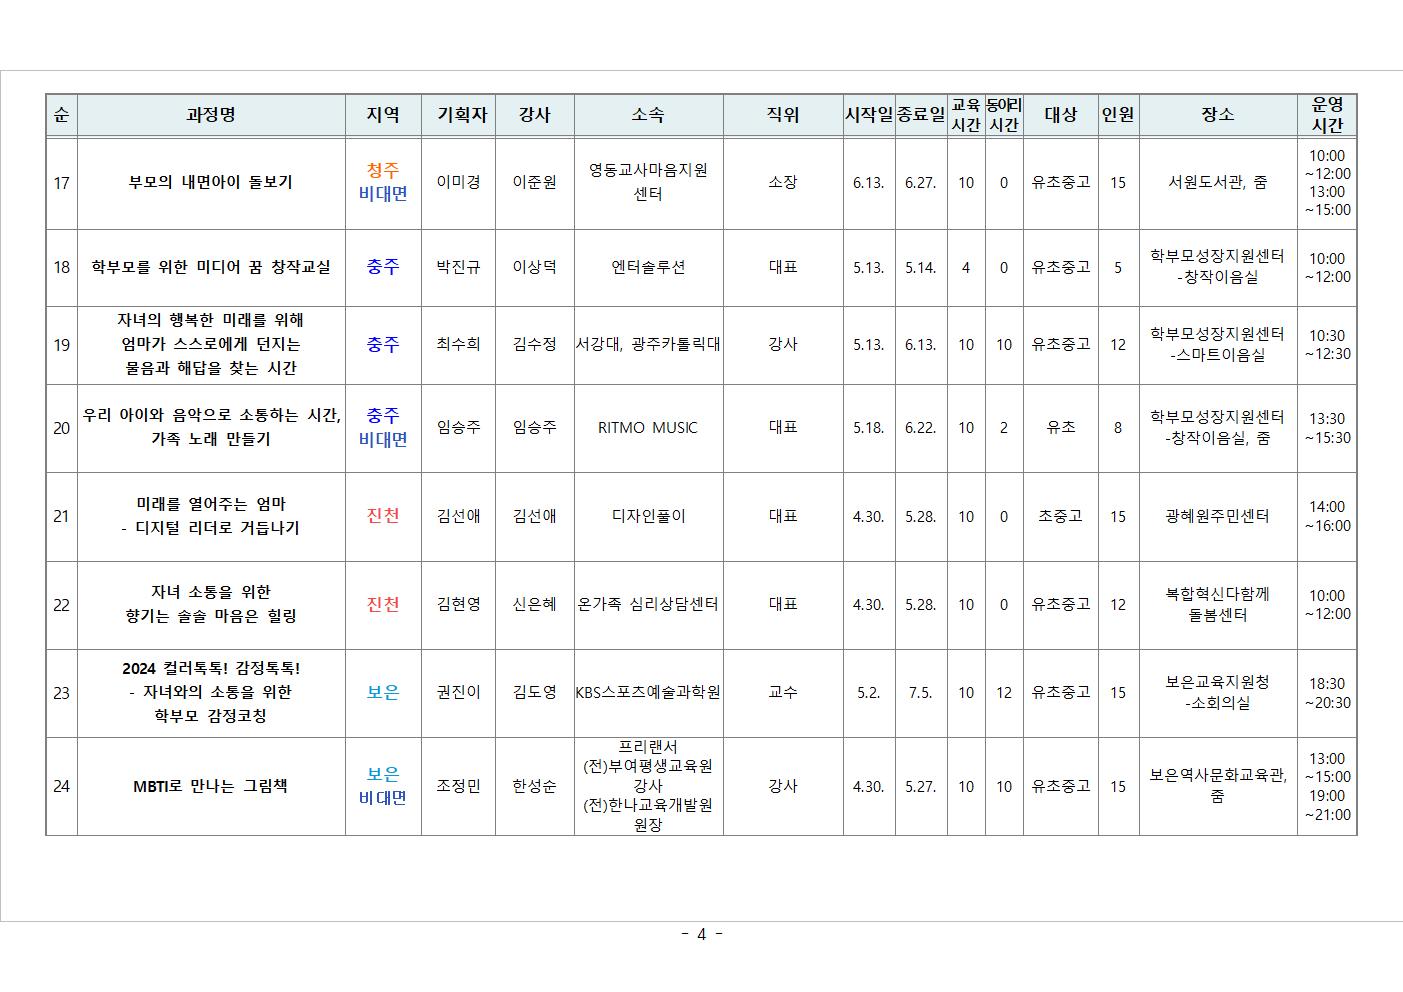
Task: Select instructor name '이준원'
Action: pos(535,182)
